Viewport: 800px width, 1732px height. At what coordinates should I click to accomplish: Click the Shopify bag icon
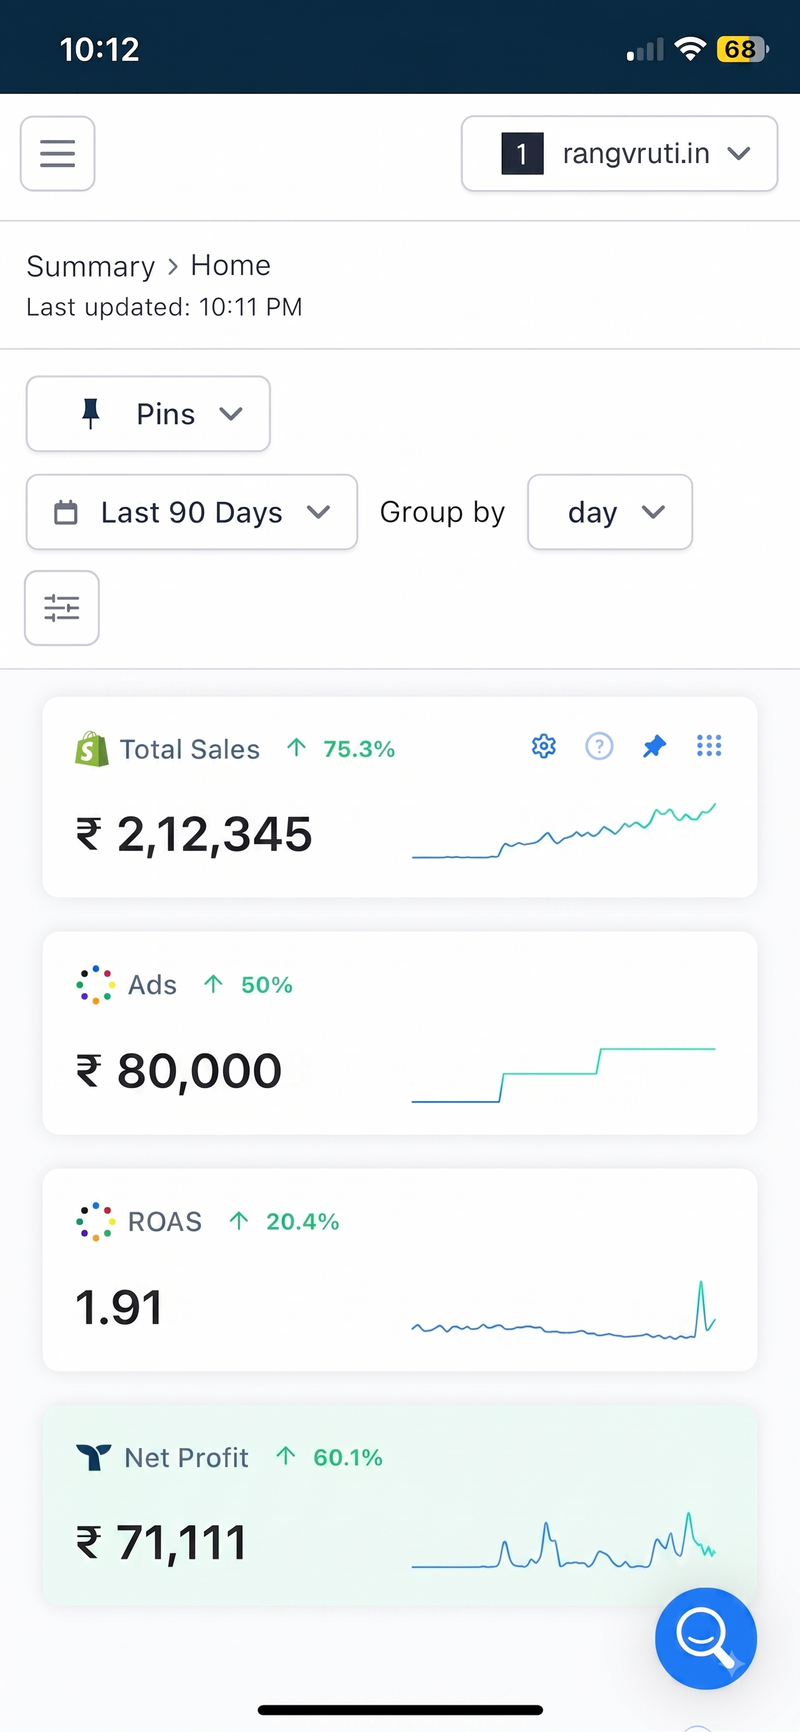tap(92, 749)
